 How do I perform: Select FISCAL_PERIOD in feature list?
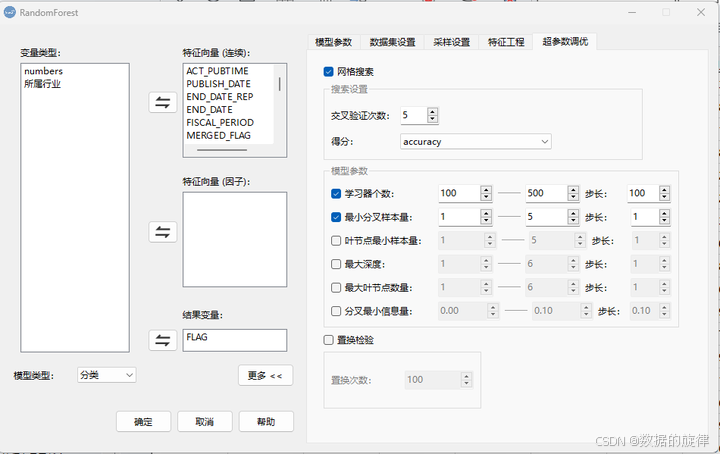coord(220,123)
